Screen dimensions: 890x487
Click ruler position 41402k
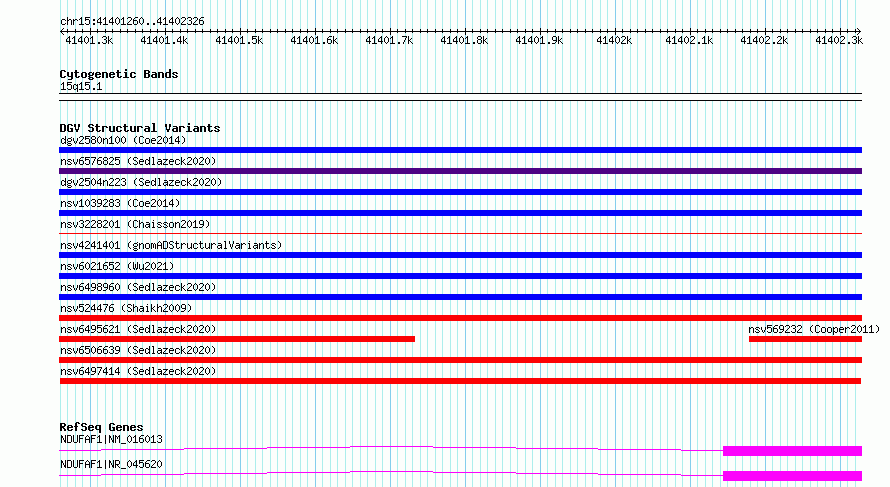(614, 40)
